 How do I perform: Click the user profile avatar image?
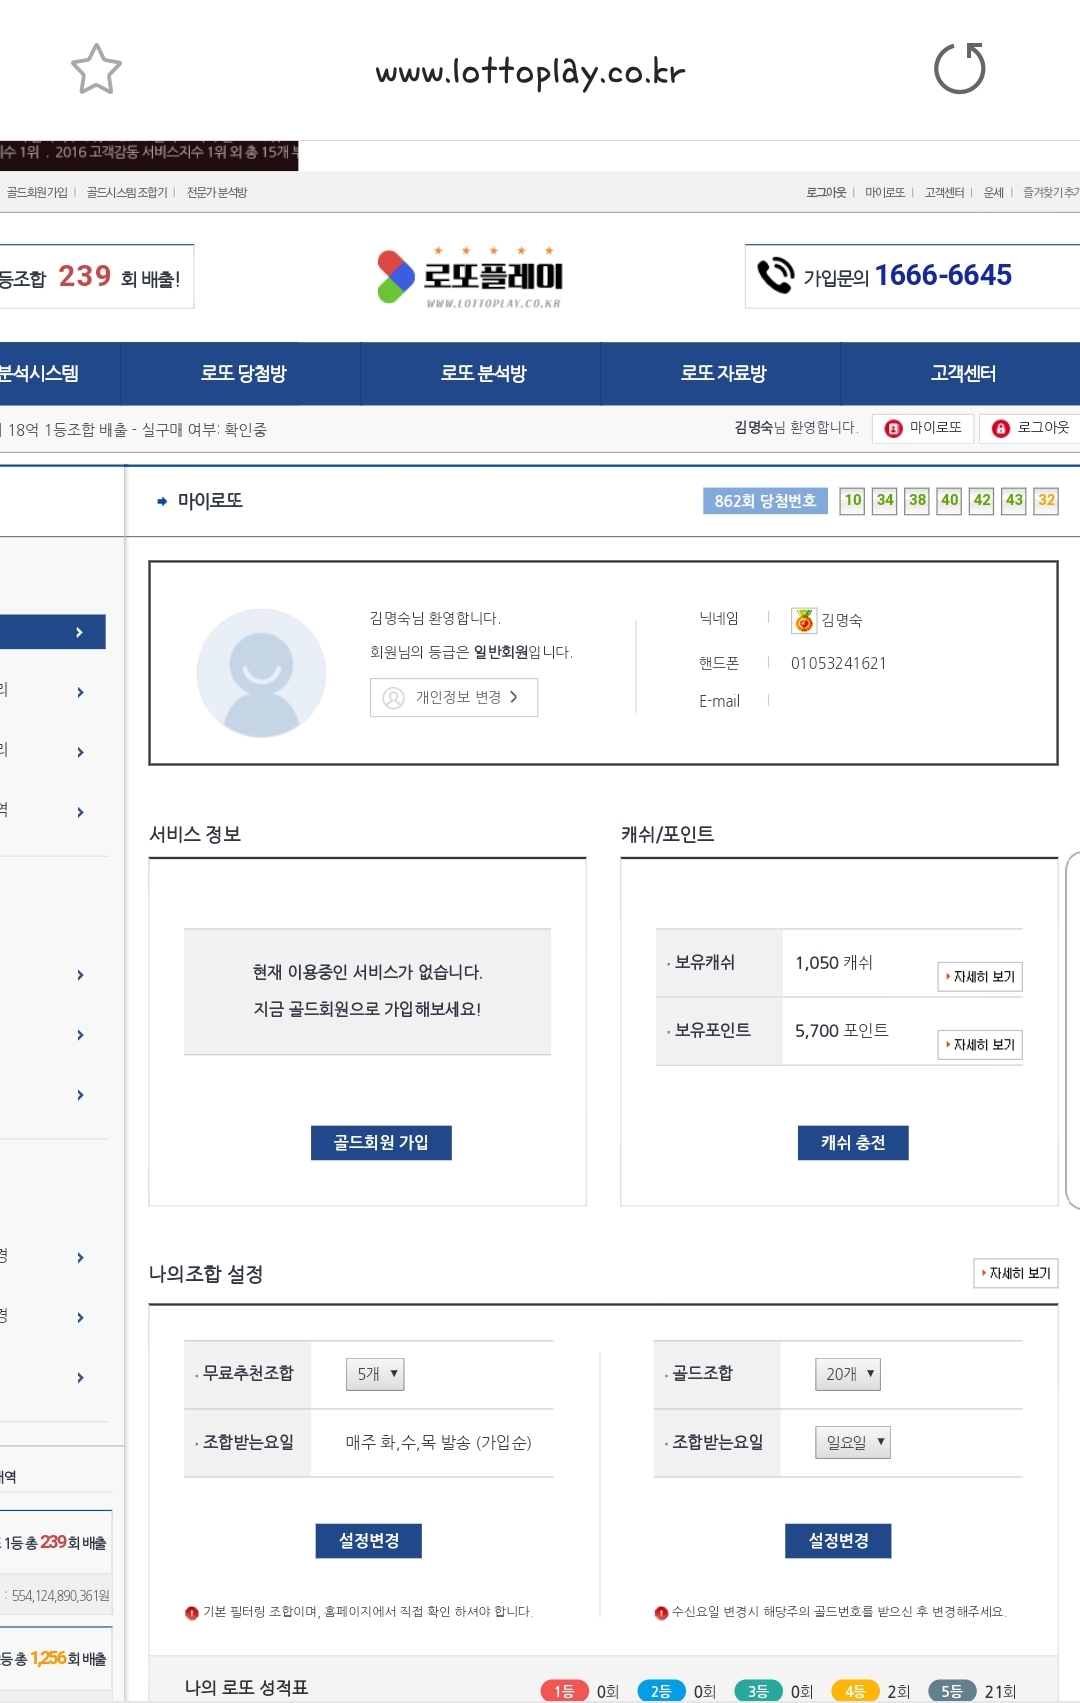click(x=261, y=673)
